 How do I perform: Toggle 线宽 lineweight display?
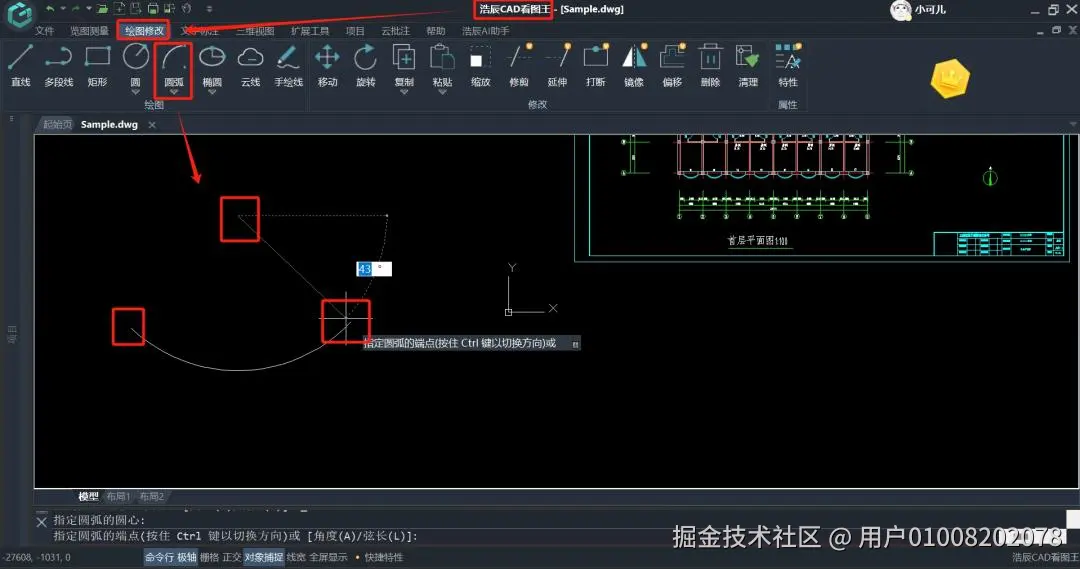tap(295, 557)
